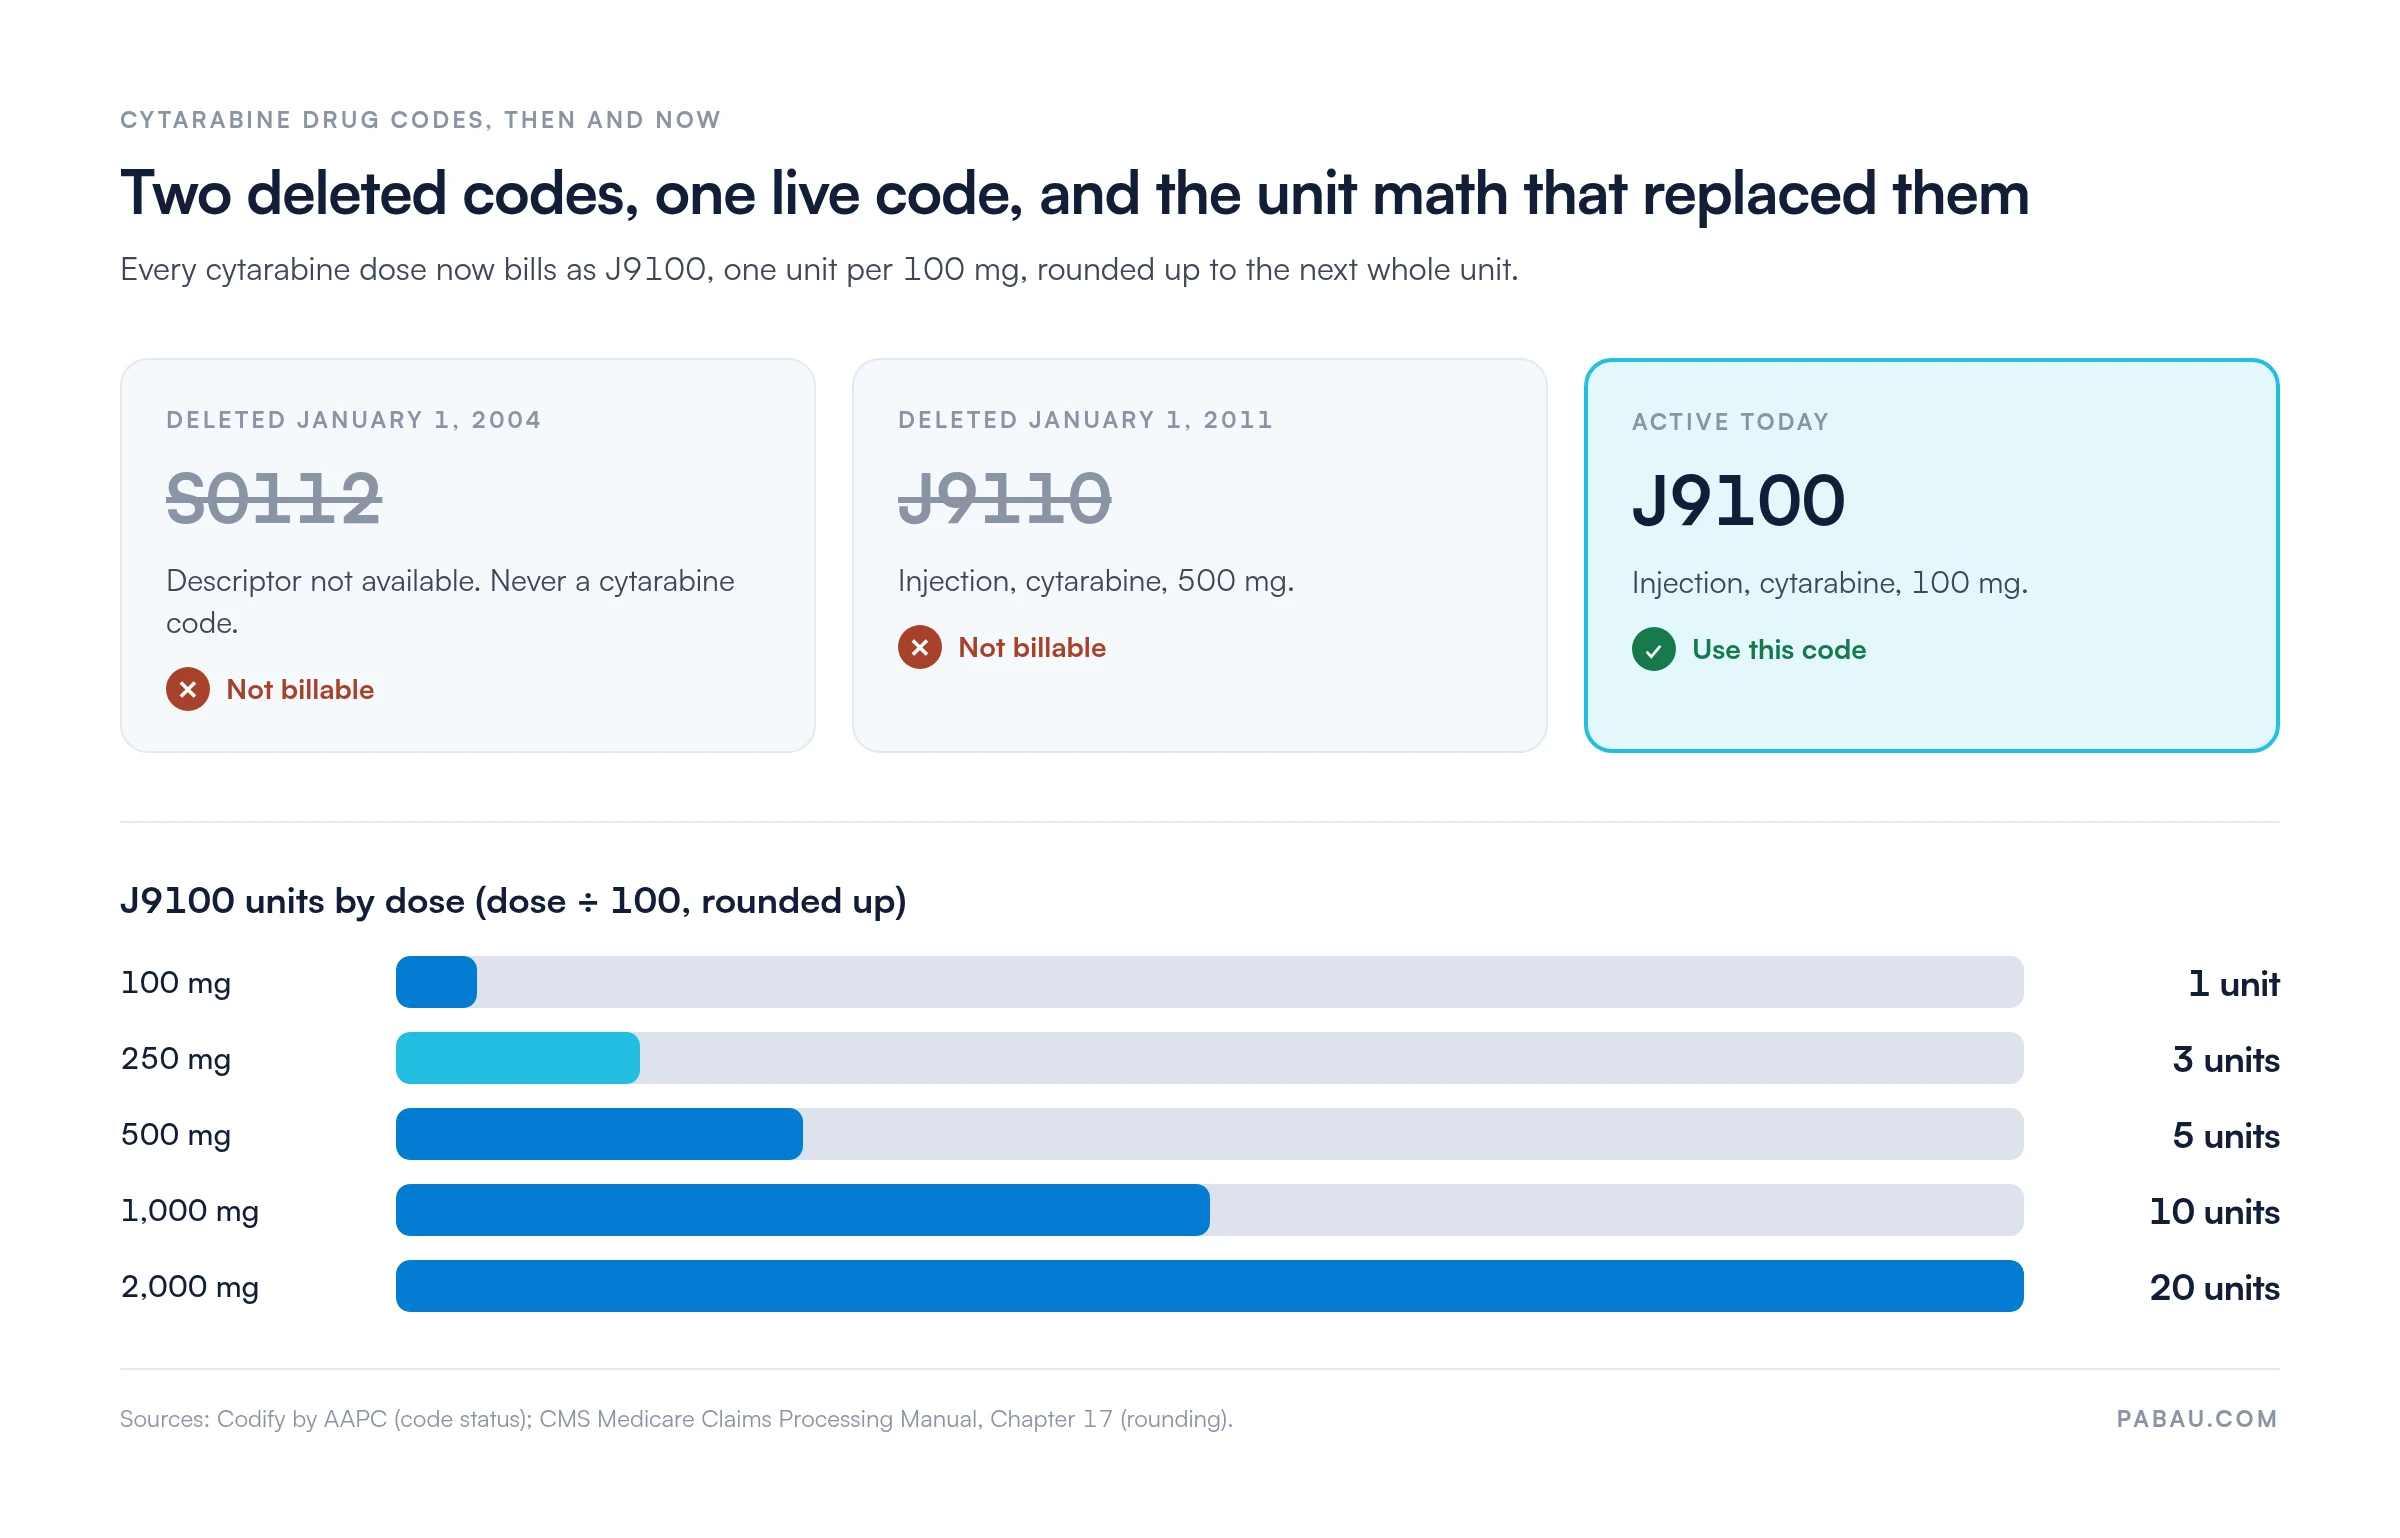Click the full 2,000 mg bar
Screen dimensions: 2400x1538
pyautogui.click(x=1210, y=1286)
